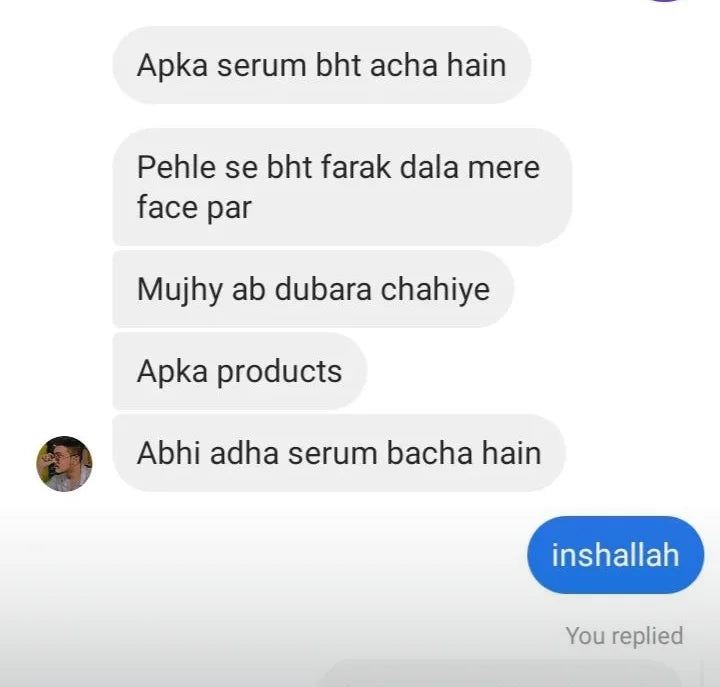Click 'Abhi' next to the avatar
The height and width of the screenshot is (687, 720).
tap(168, 453)
